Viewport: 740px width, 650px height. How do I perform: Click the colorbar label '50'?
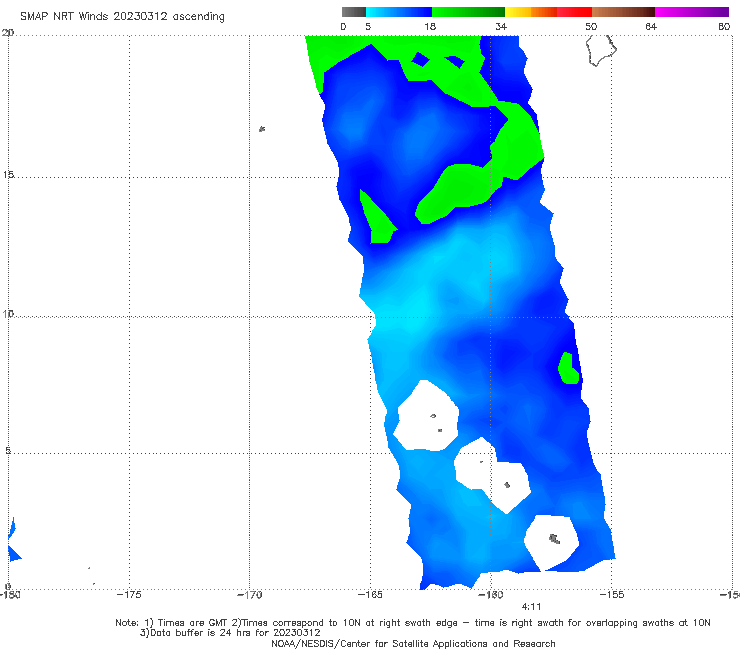point(591,26)
